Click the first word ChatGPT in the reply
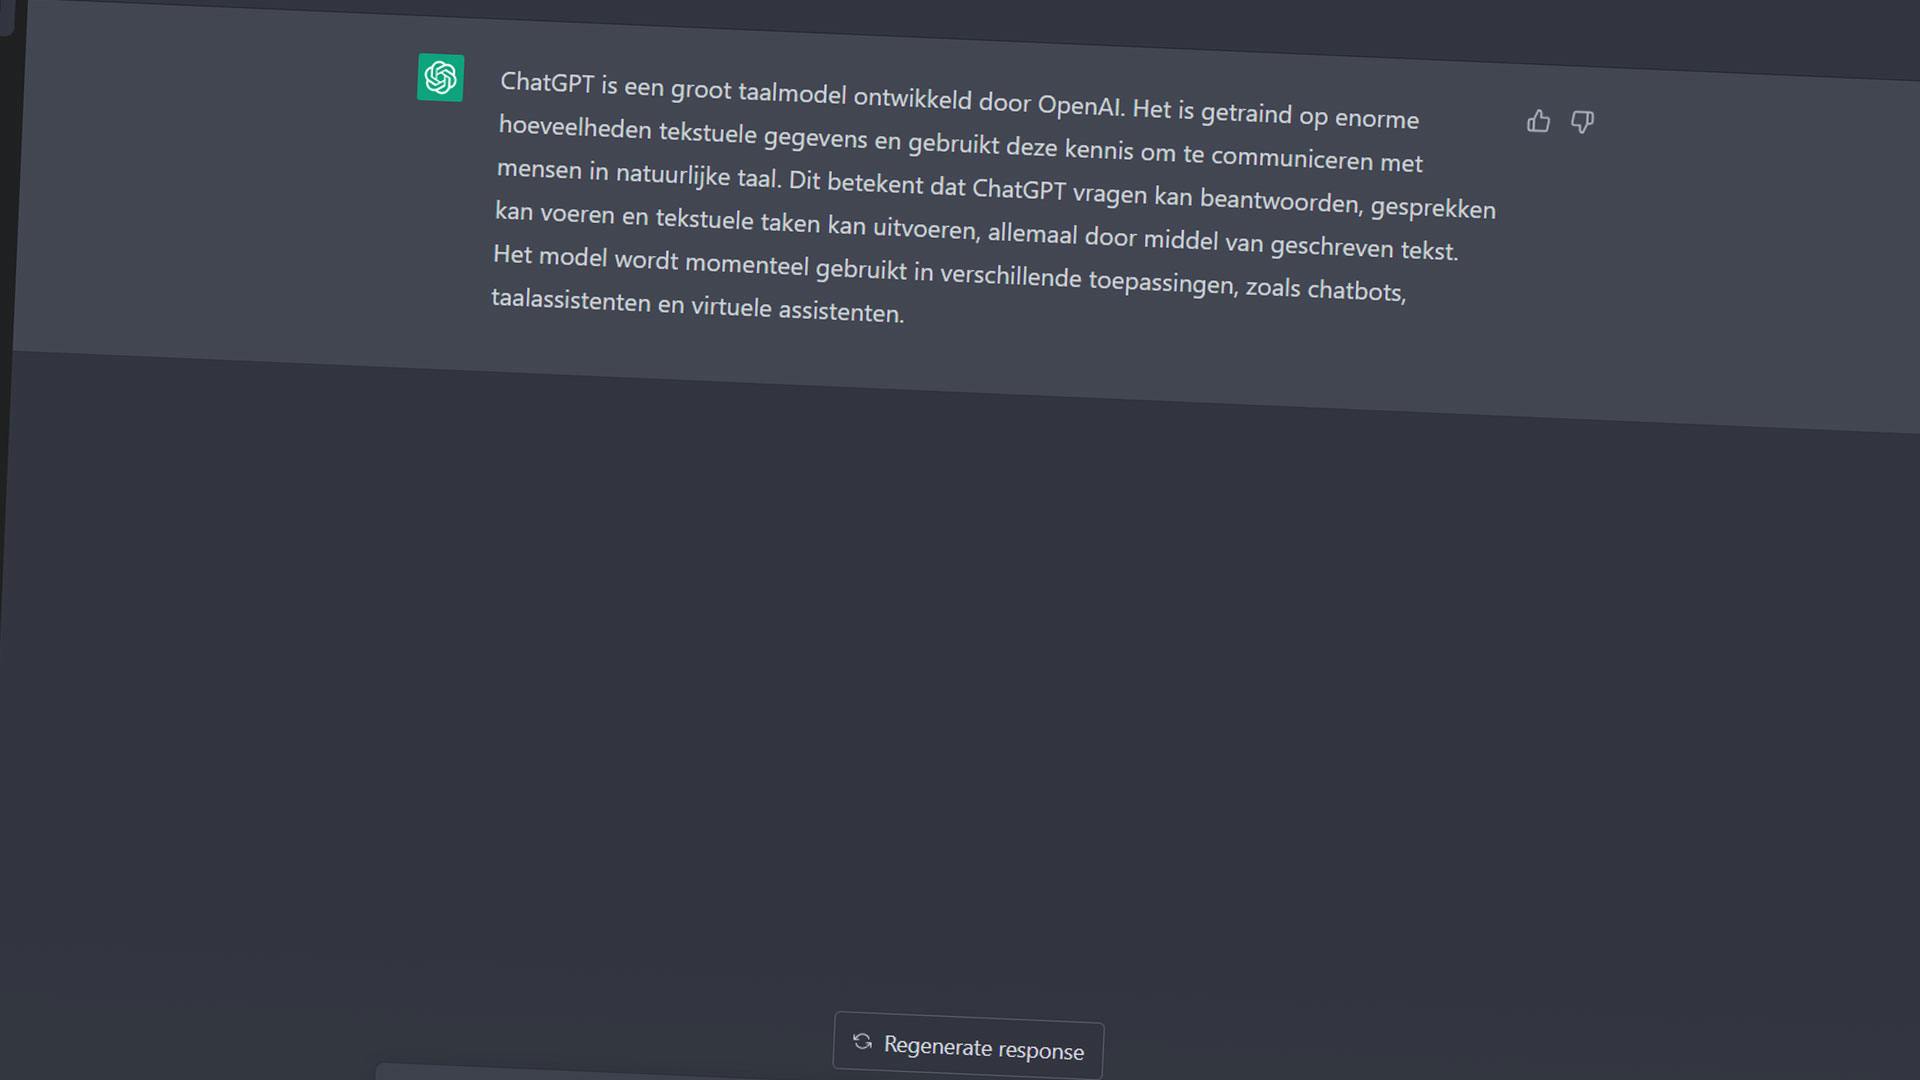The image size is (1920, 1080). [547, 82]
